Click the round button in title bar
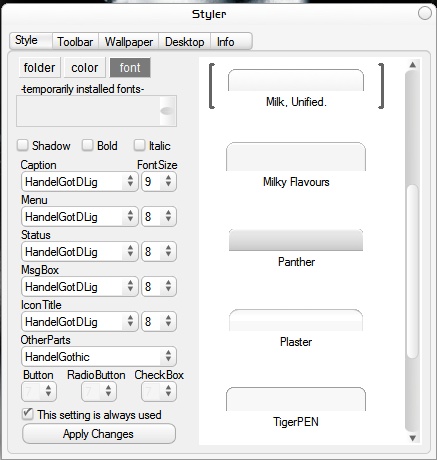The height and width of the screenshot is (460, 437). coord(425,13)
